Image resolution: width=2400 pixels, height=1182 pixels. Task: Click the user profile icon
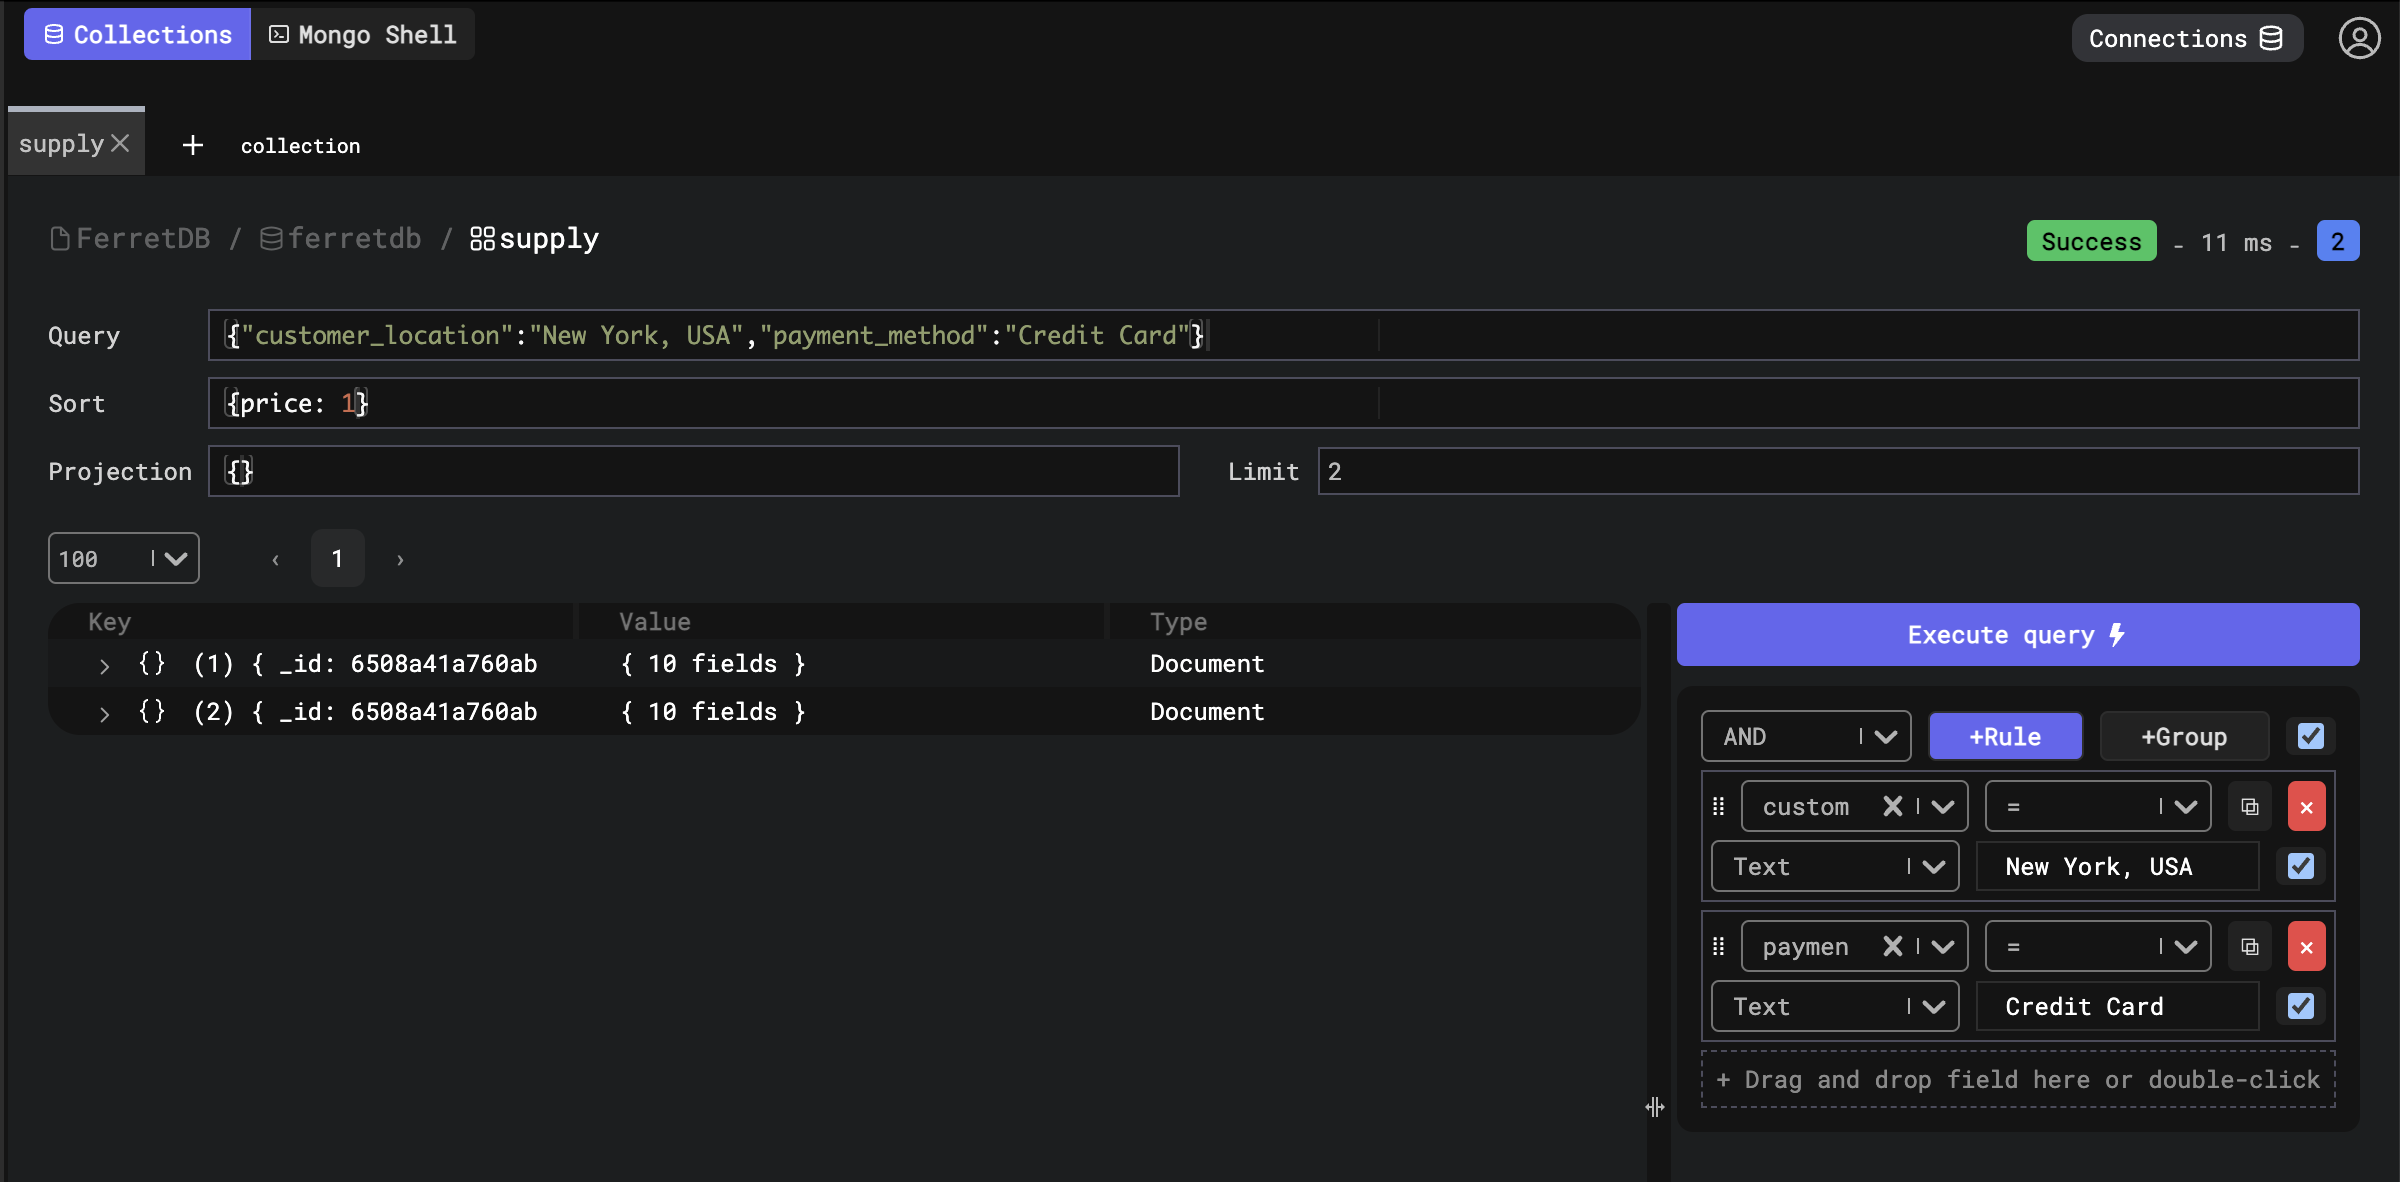pyautogui.click(x=2359, y=38)
